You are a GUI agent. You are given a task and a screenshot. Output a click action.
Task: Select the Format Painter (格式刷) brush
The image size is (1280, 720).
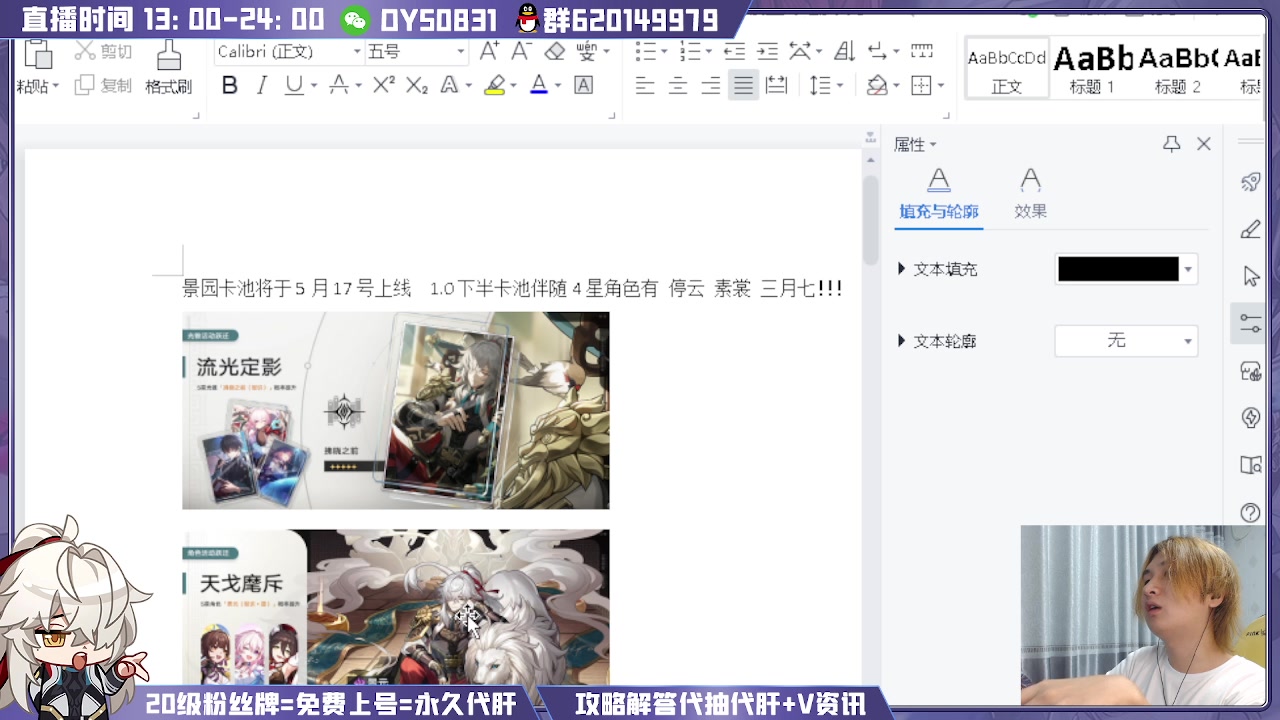pos(168,68)
